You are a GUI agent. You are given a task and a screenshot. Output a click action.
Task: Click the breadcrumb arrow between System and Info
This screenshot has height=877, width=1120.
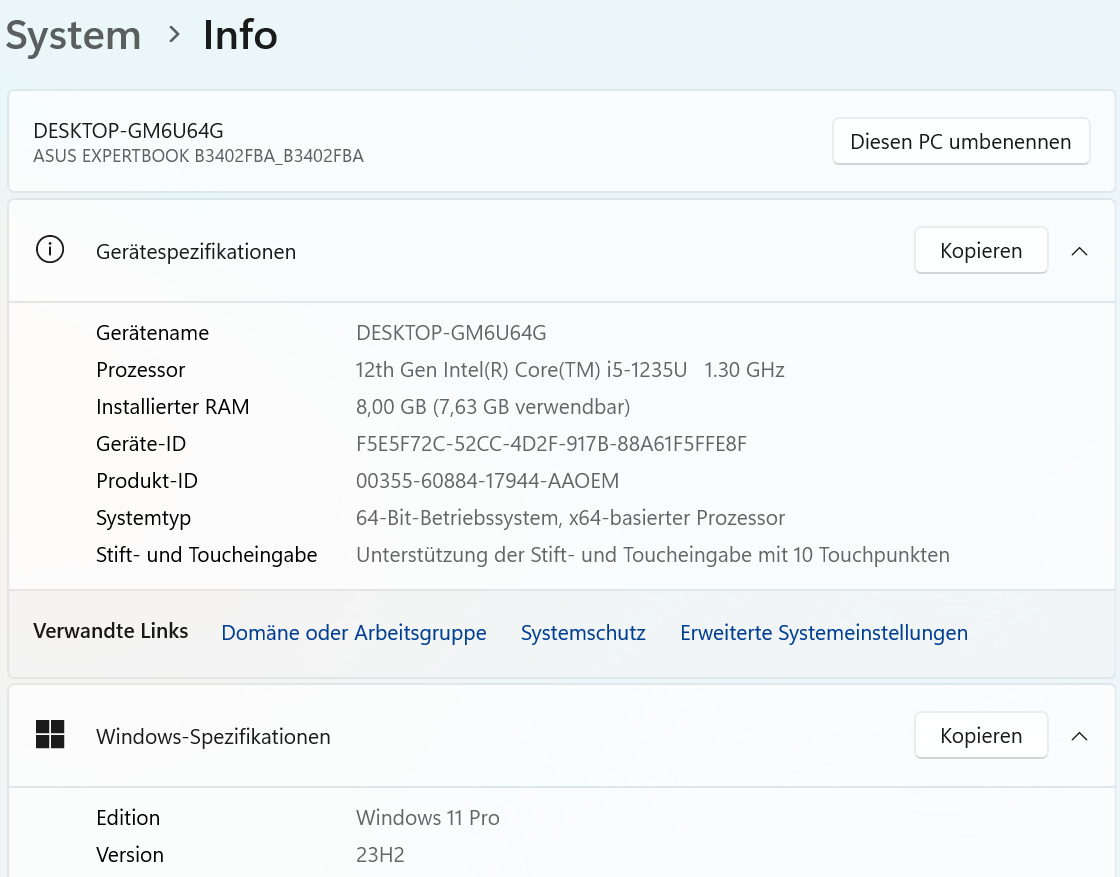pos(174,34)
